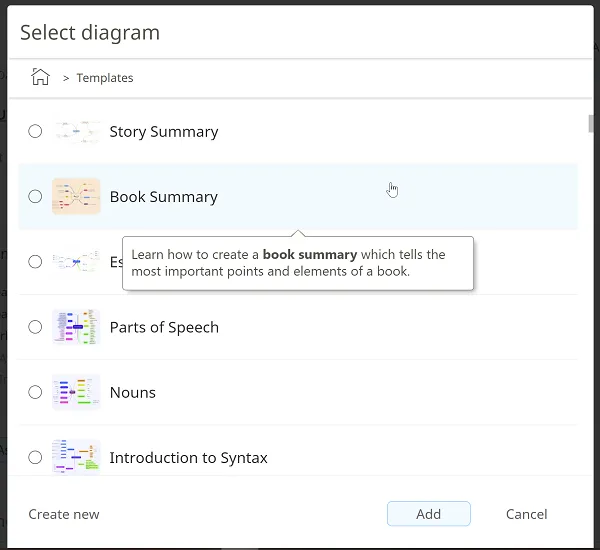Select the Book Summary radio button

tap(35, 197)
